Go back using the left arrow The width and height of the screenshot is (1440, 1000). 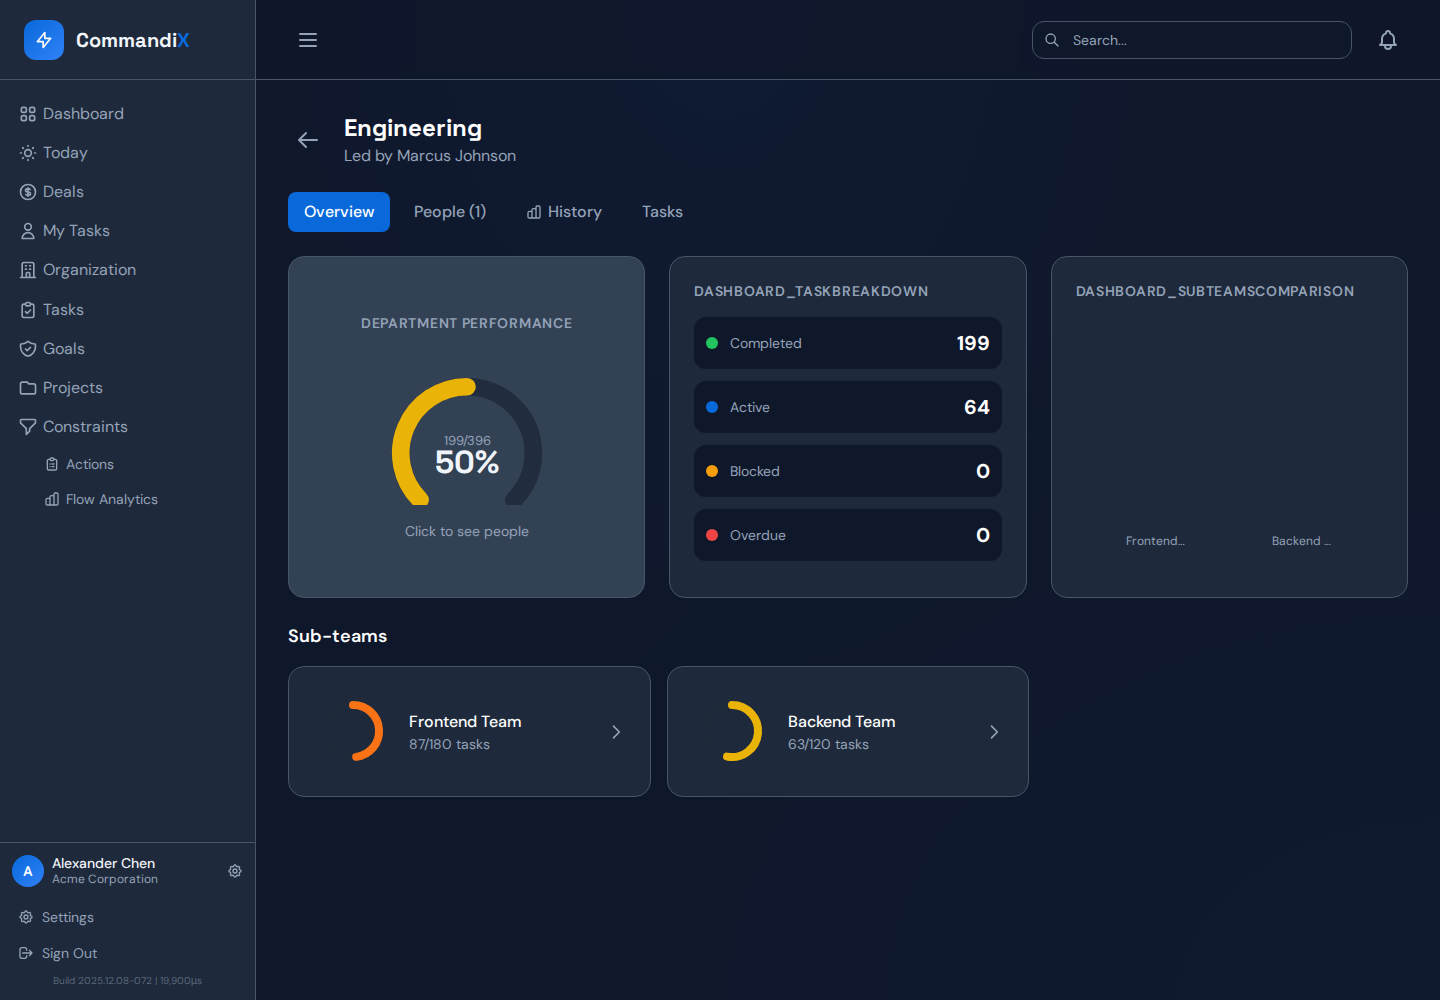click(x=308, y=140)
